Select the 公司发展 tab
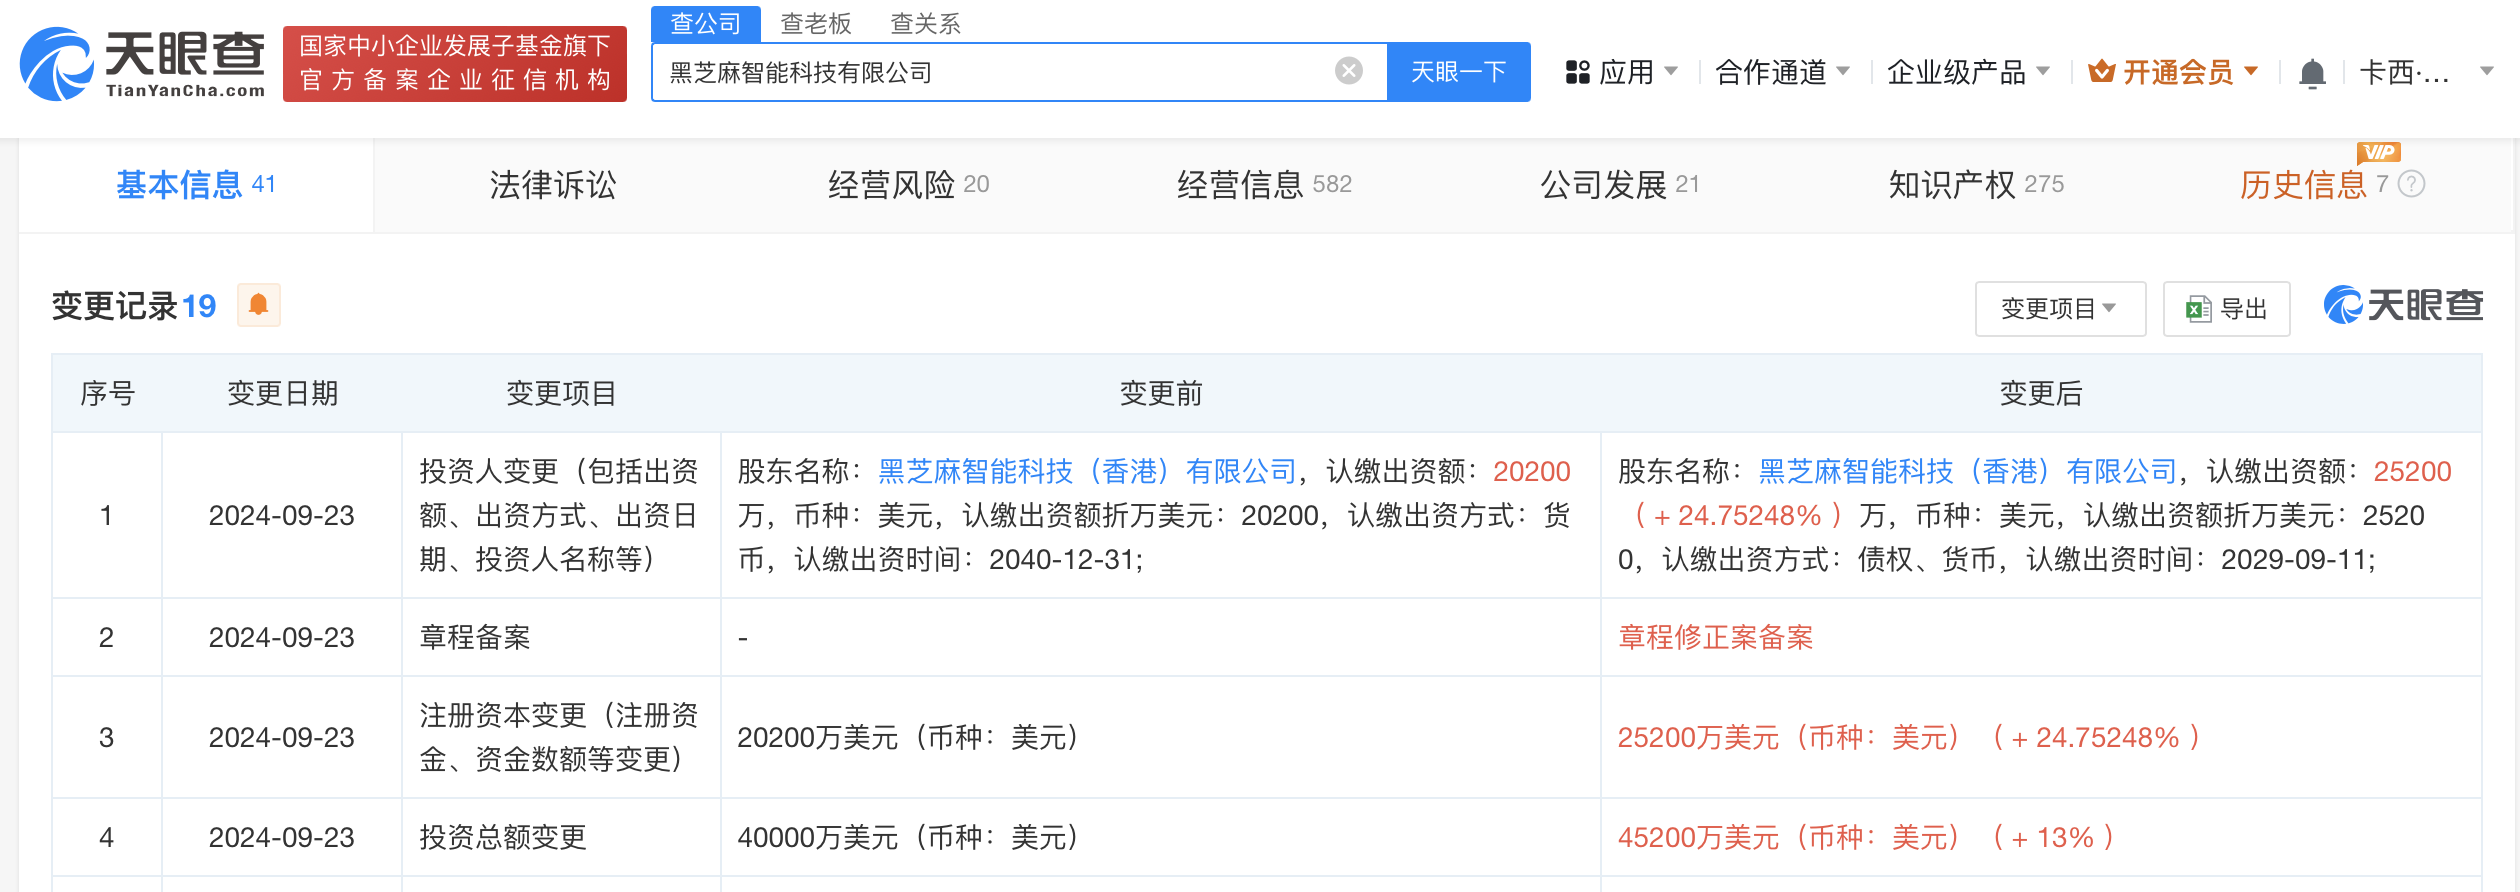Image resolution: width=2520 pixels, height=892 pixels. pyautogui.click(x=1620, y=185)
